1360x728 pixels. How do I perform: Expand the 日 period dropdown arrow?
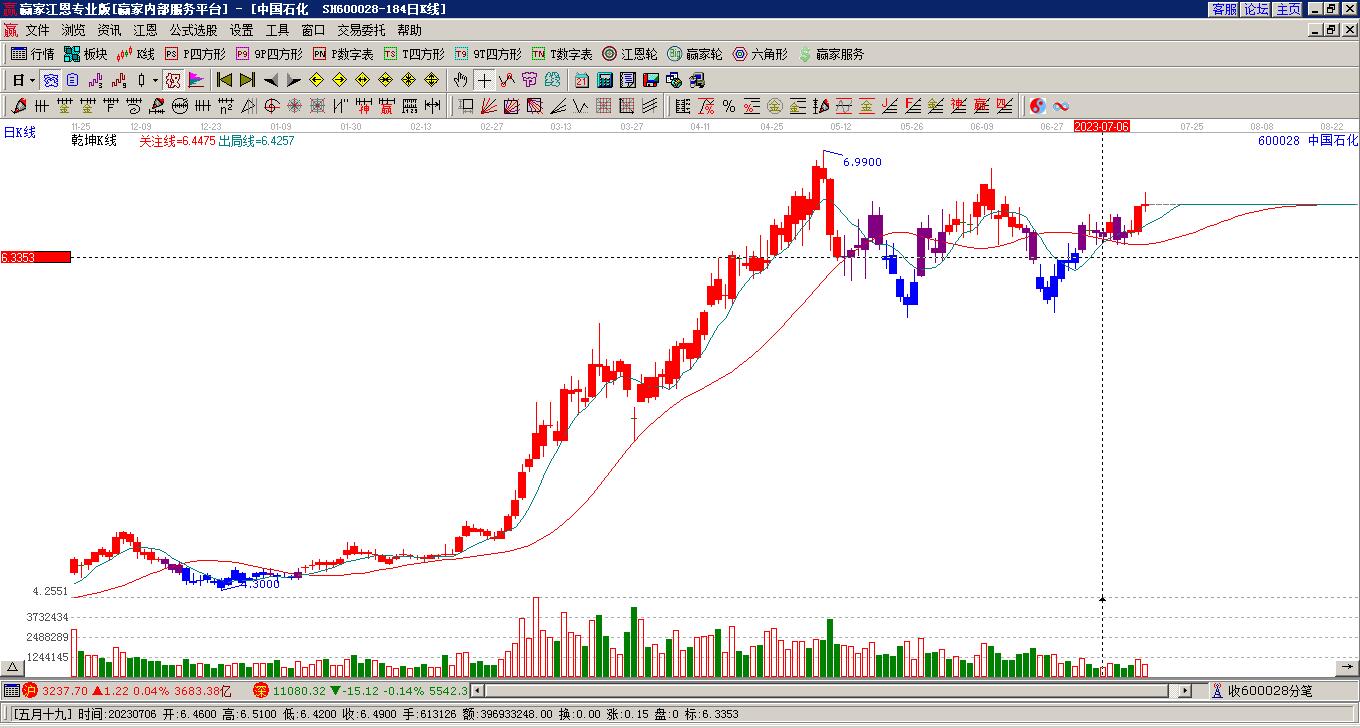point(32,80)
